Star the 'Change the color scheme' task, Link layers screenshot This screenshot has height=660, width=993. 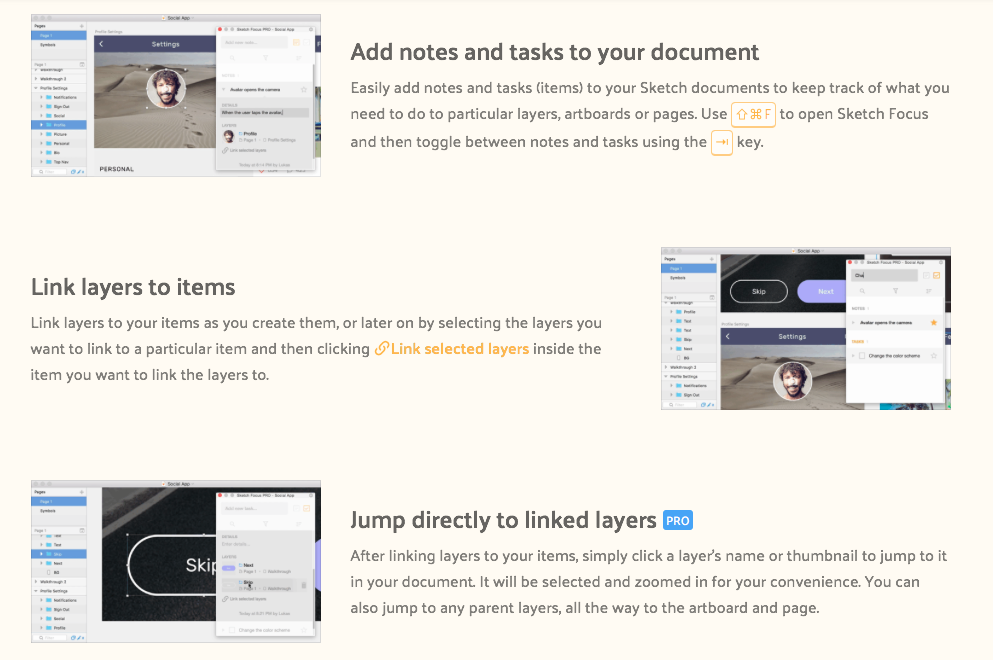pyautogui.click(x=933, y=356)
